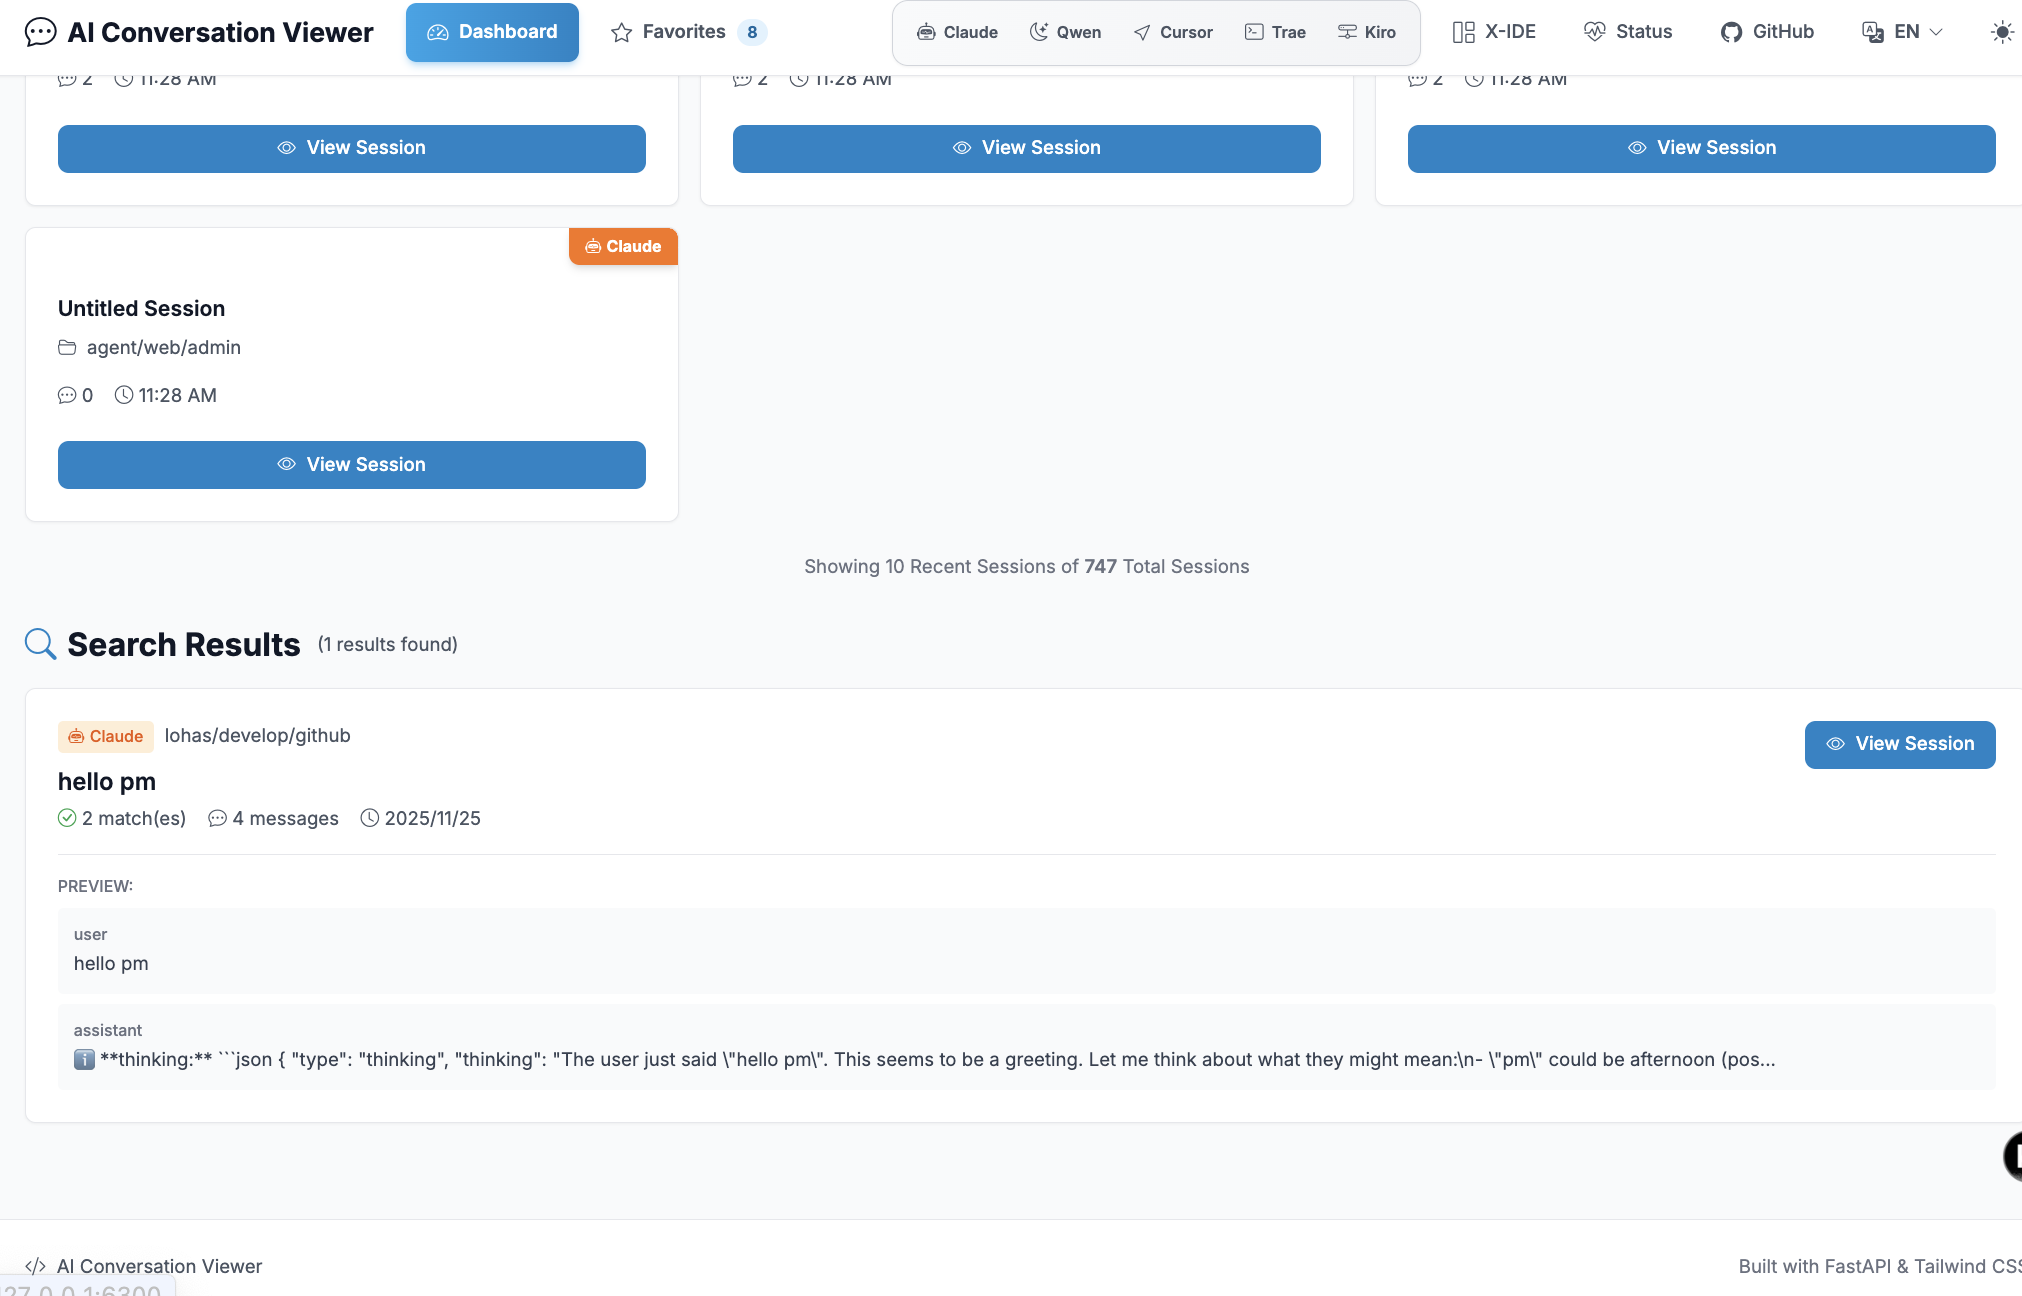This screenshot has height=1296, width=2022.
Task: Open the Status page
Action: [1628, 32]
